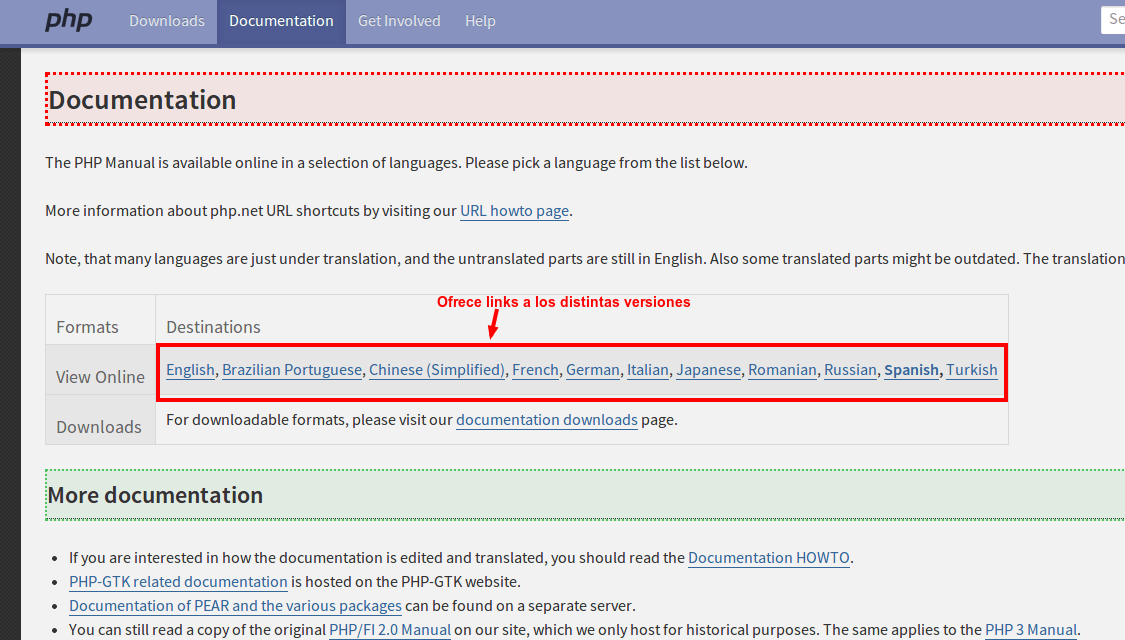Click the php logo

click(x=69, y=20)
